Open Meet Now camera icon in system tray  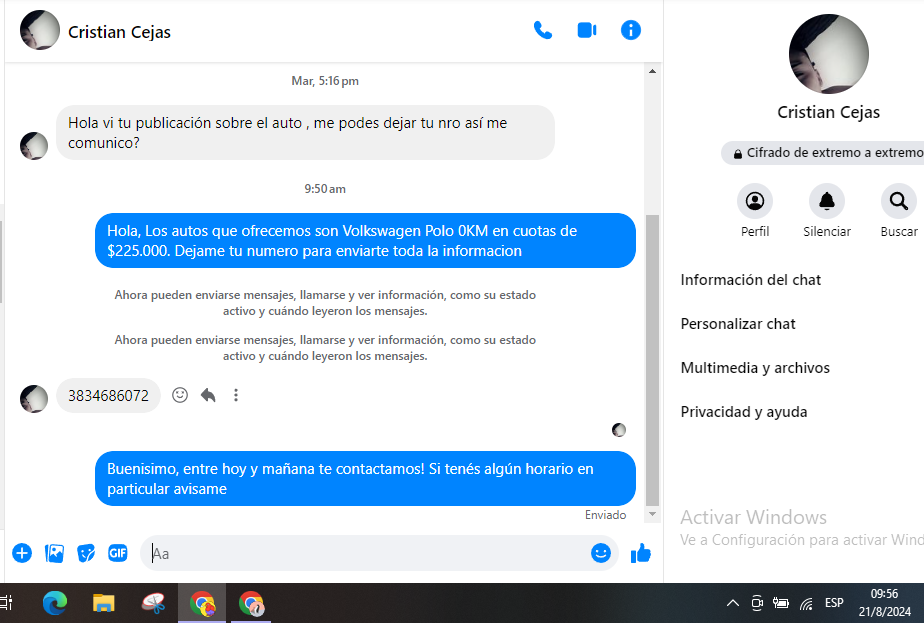pyautogui.click(x=757, y=603)
